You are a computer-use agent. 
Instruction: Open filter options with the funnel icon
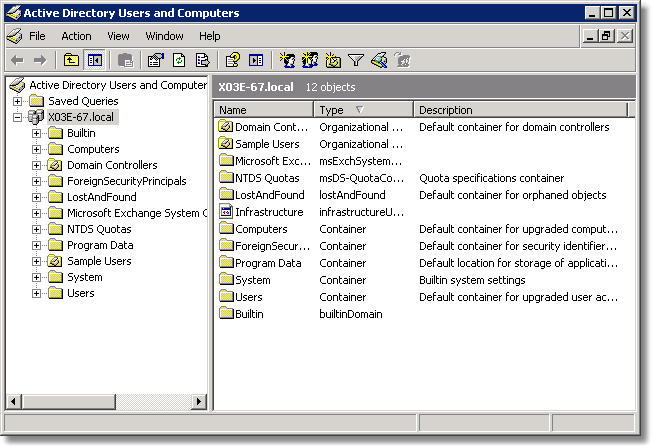click(x=356, y=61)
